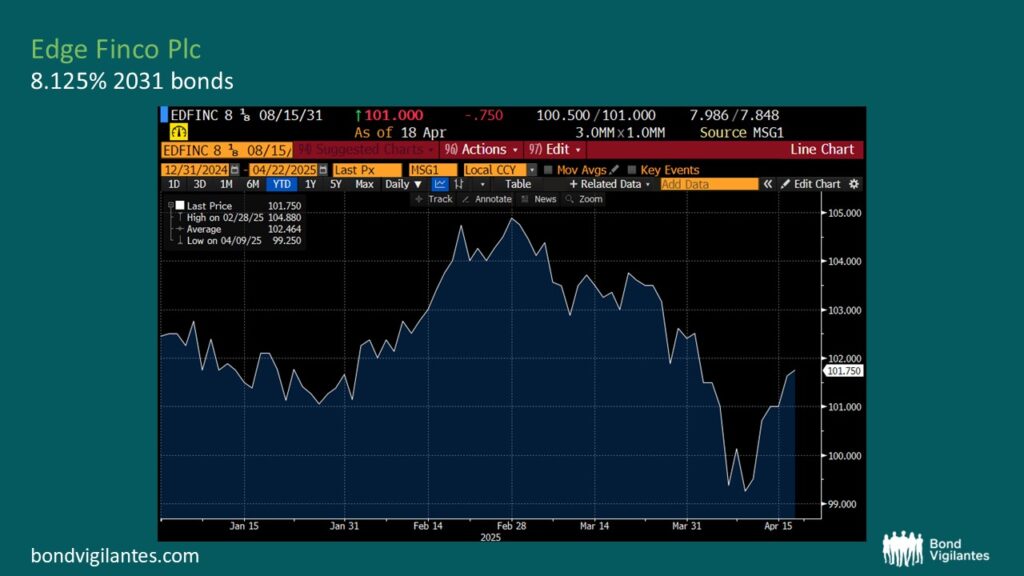
Task: Activate the Zoom magnifier tool
Action: pos(584,199)
